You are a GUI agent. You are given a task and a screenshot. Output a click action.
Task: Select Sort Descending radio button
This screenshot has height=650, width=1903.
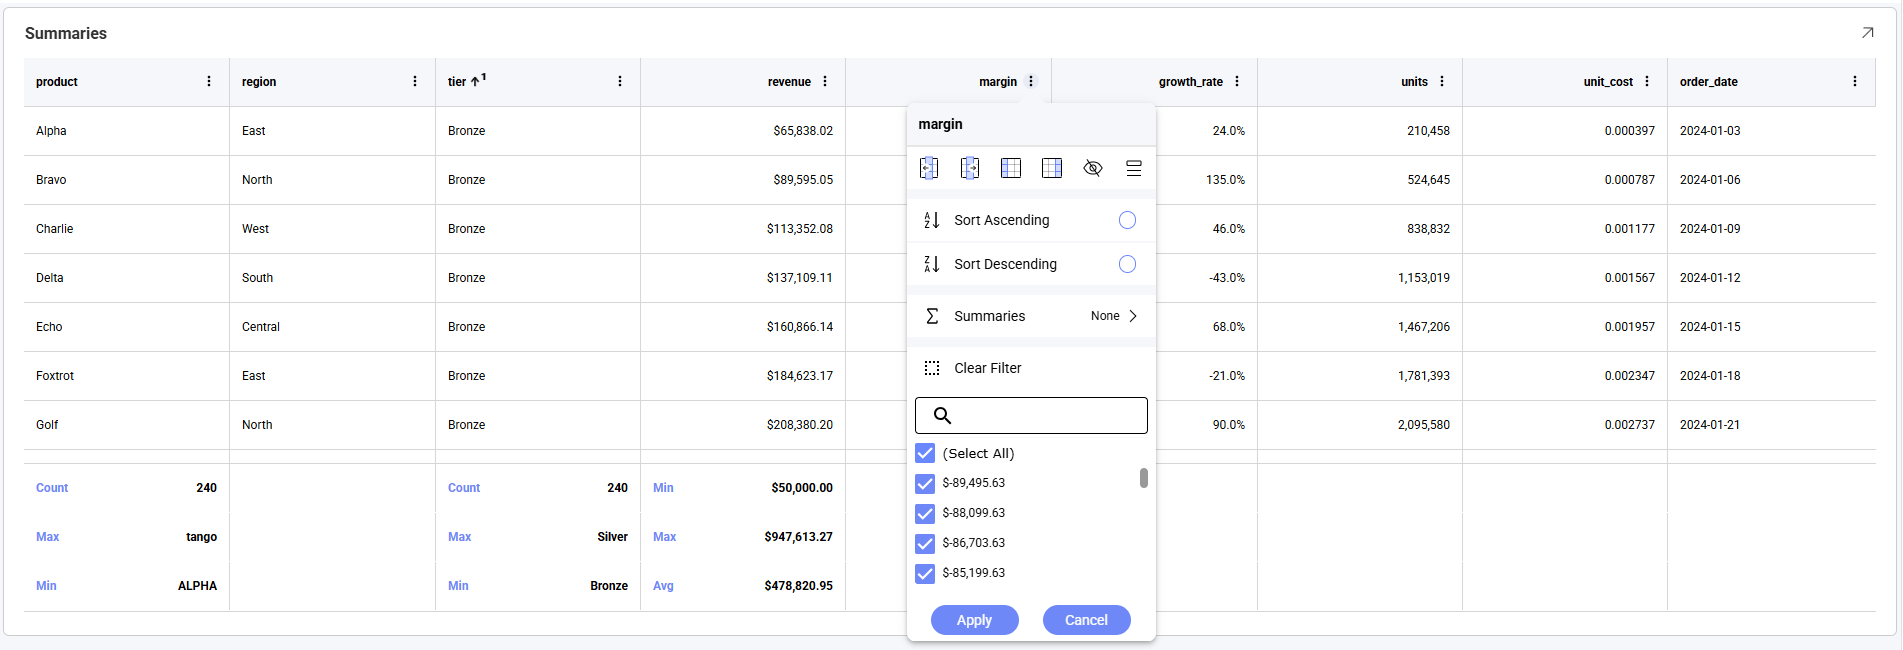(x=1127, y=264)
